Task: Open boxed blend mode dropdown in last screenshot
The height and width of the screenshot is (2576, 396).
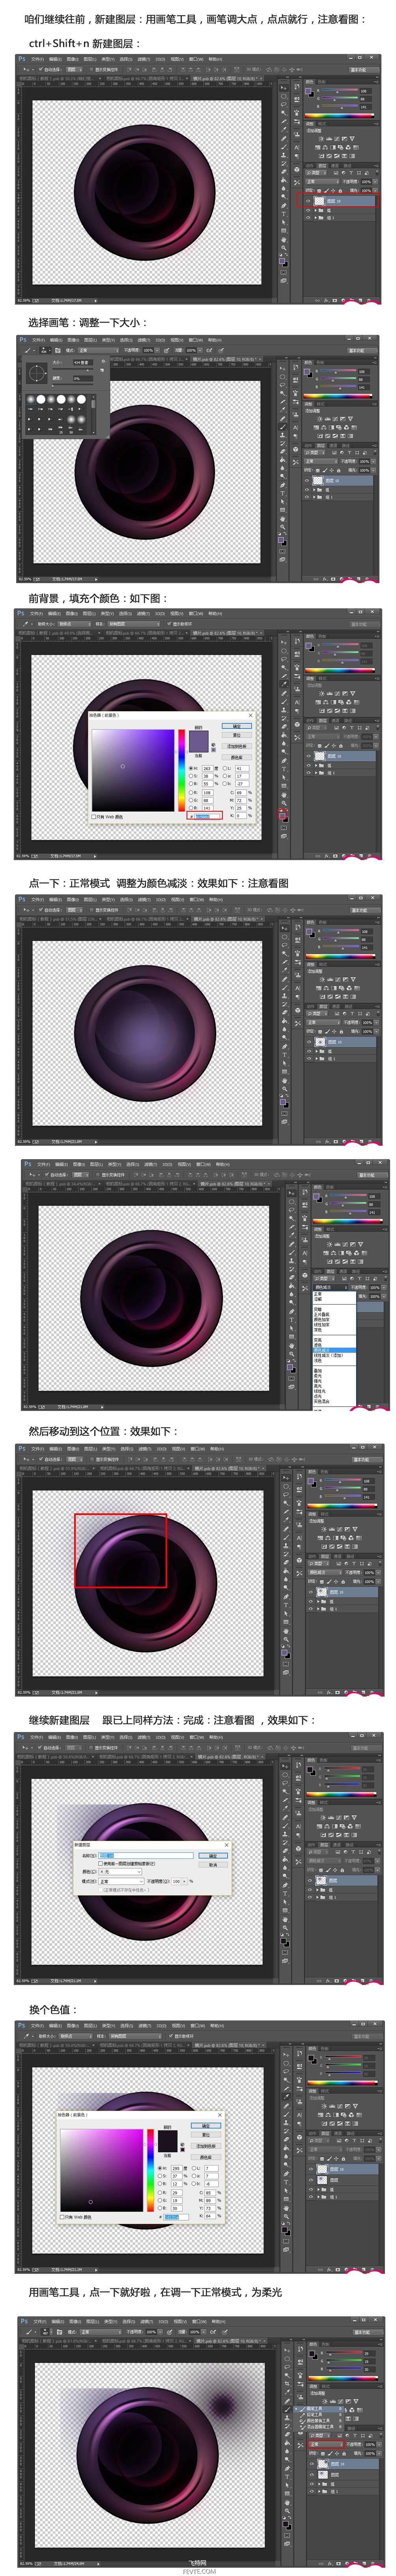Action: pyautogui.click(x=326, y=2445)
